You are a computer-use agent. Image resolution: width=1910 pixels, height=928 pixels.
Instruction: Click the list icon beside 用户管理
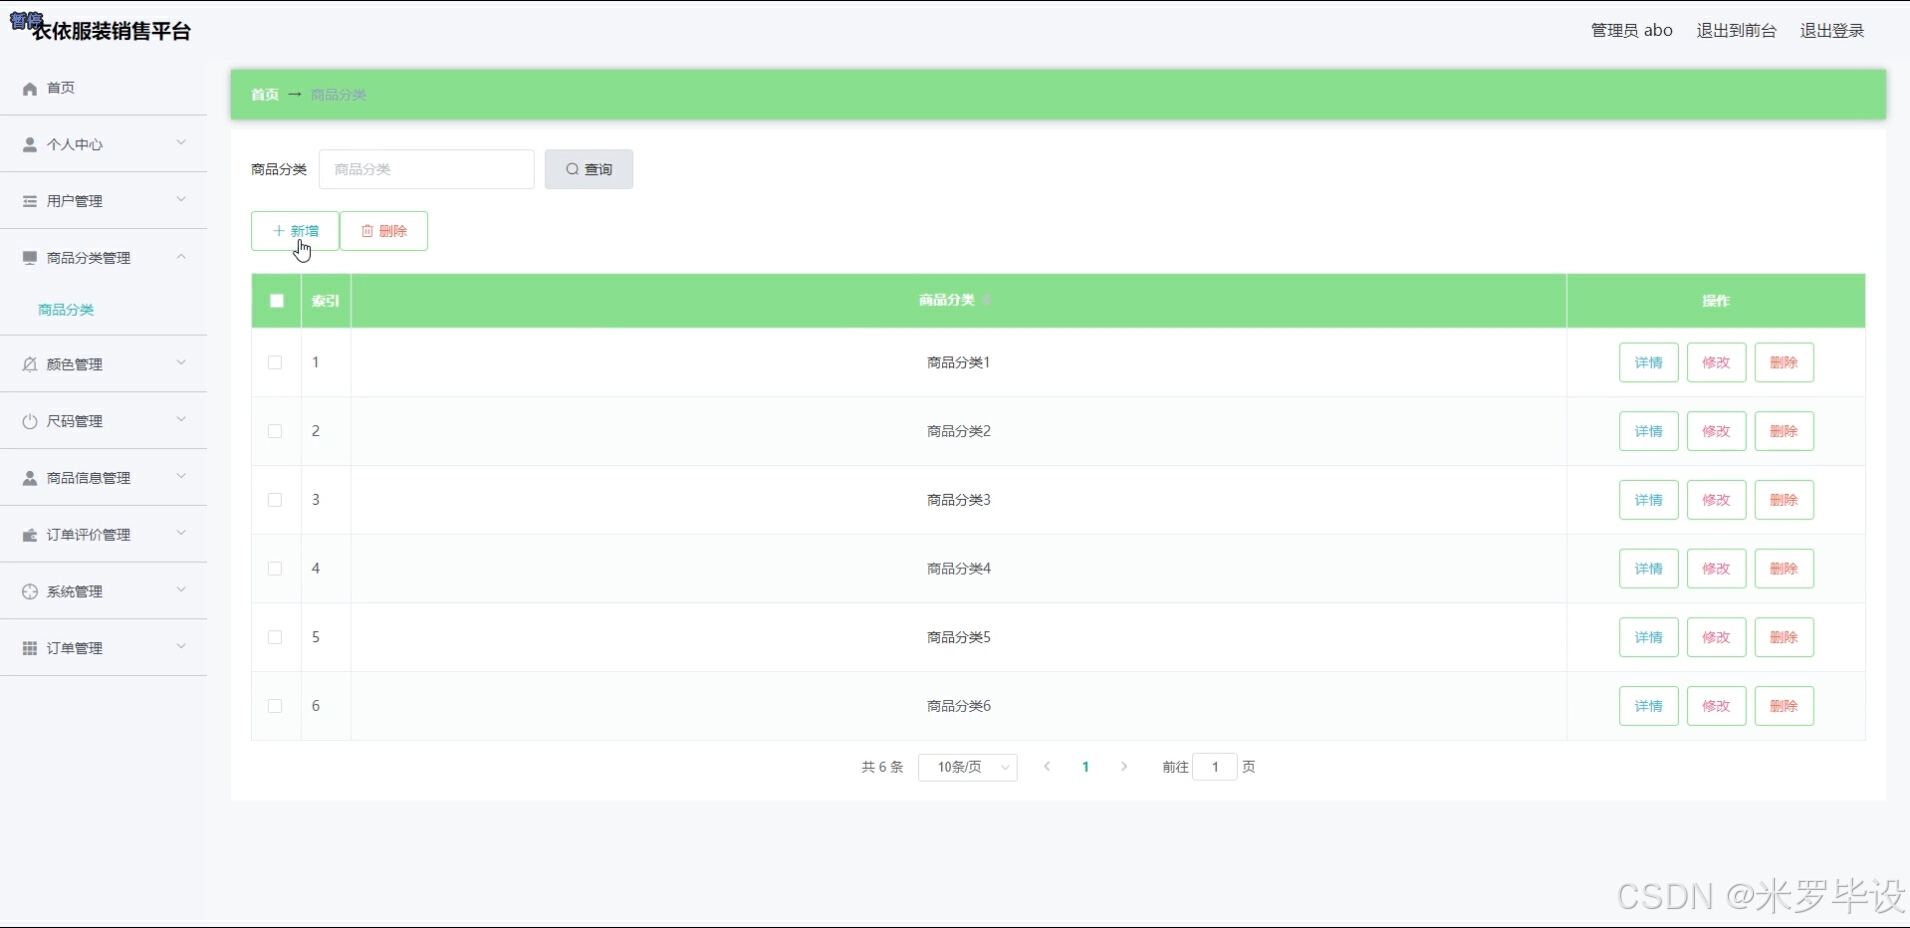[30, 202]
